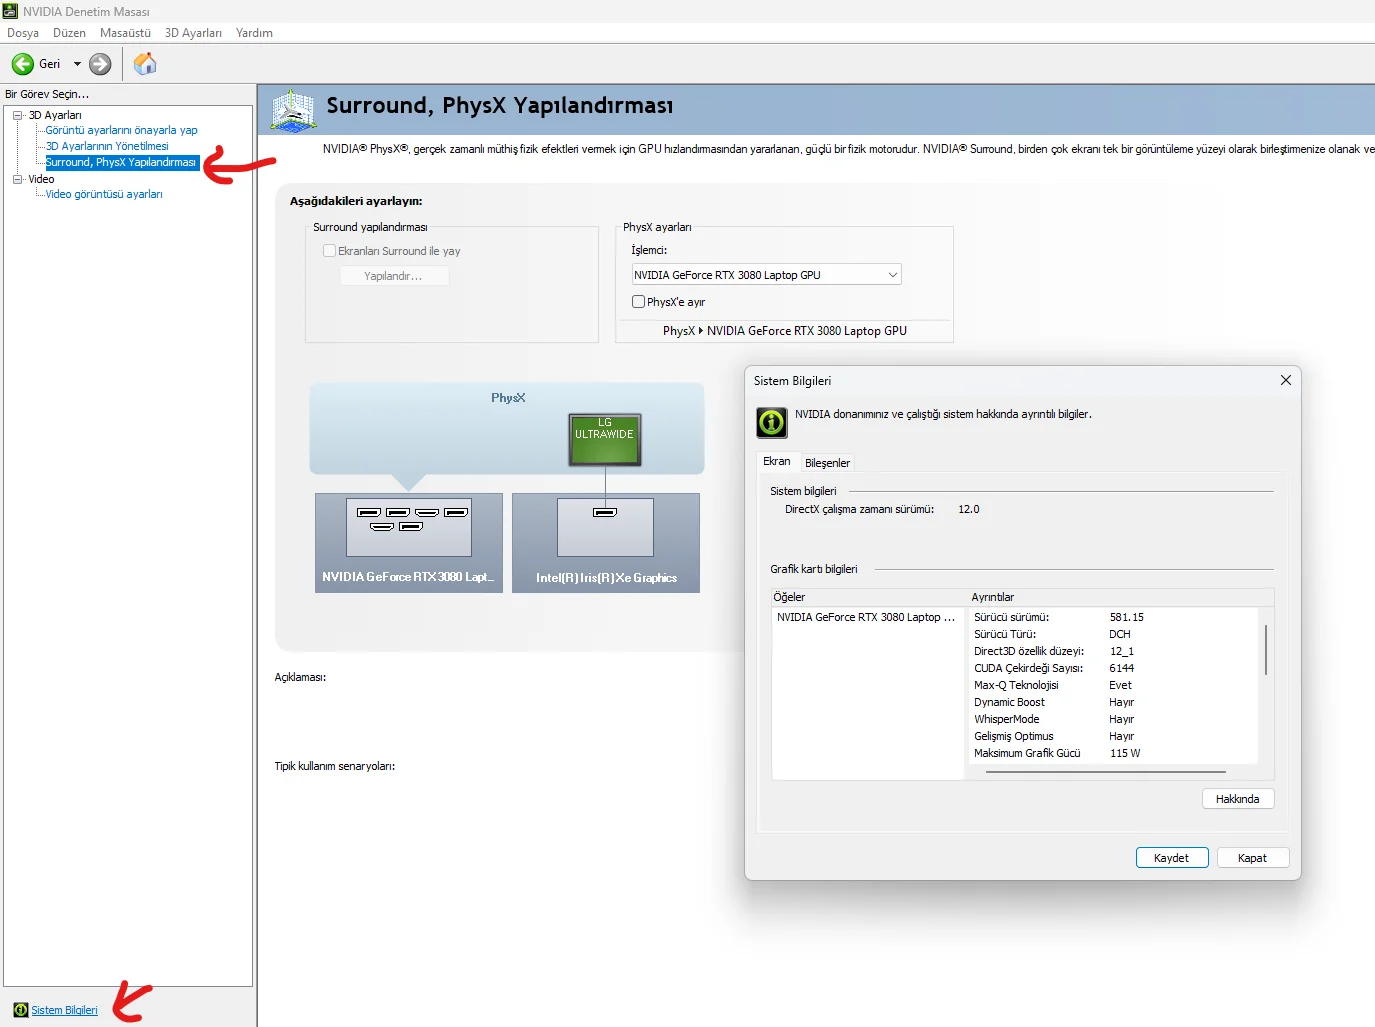Open the back history dropdown arrow beside Geri
Screen dimensions: 1375x1027
point(77,64)
